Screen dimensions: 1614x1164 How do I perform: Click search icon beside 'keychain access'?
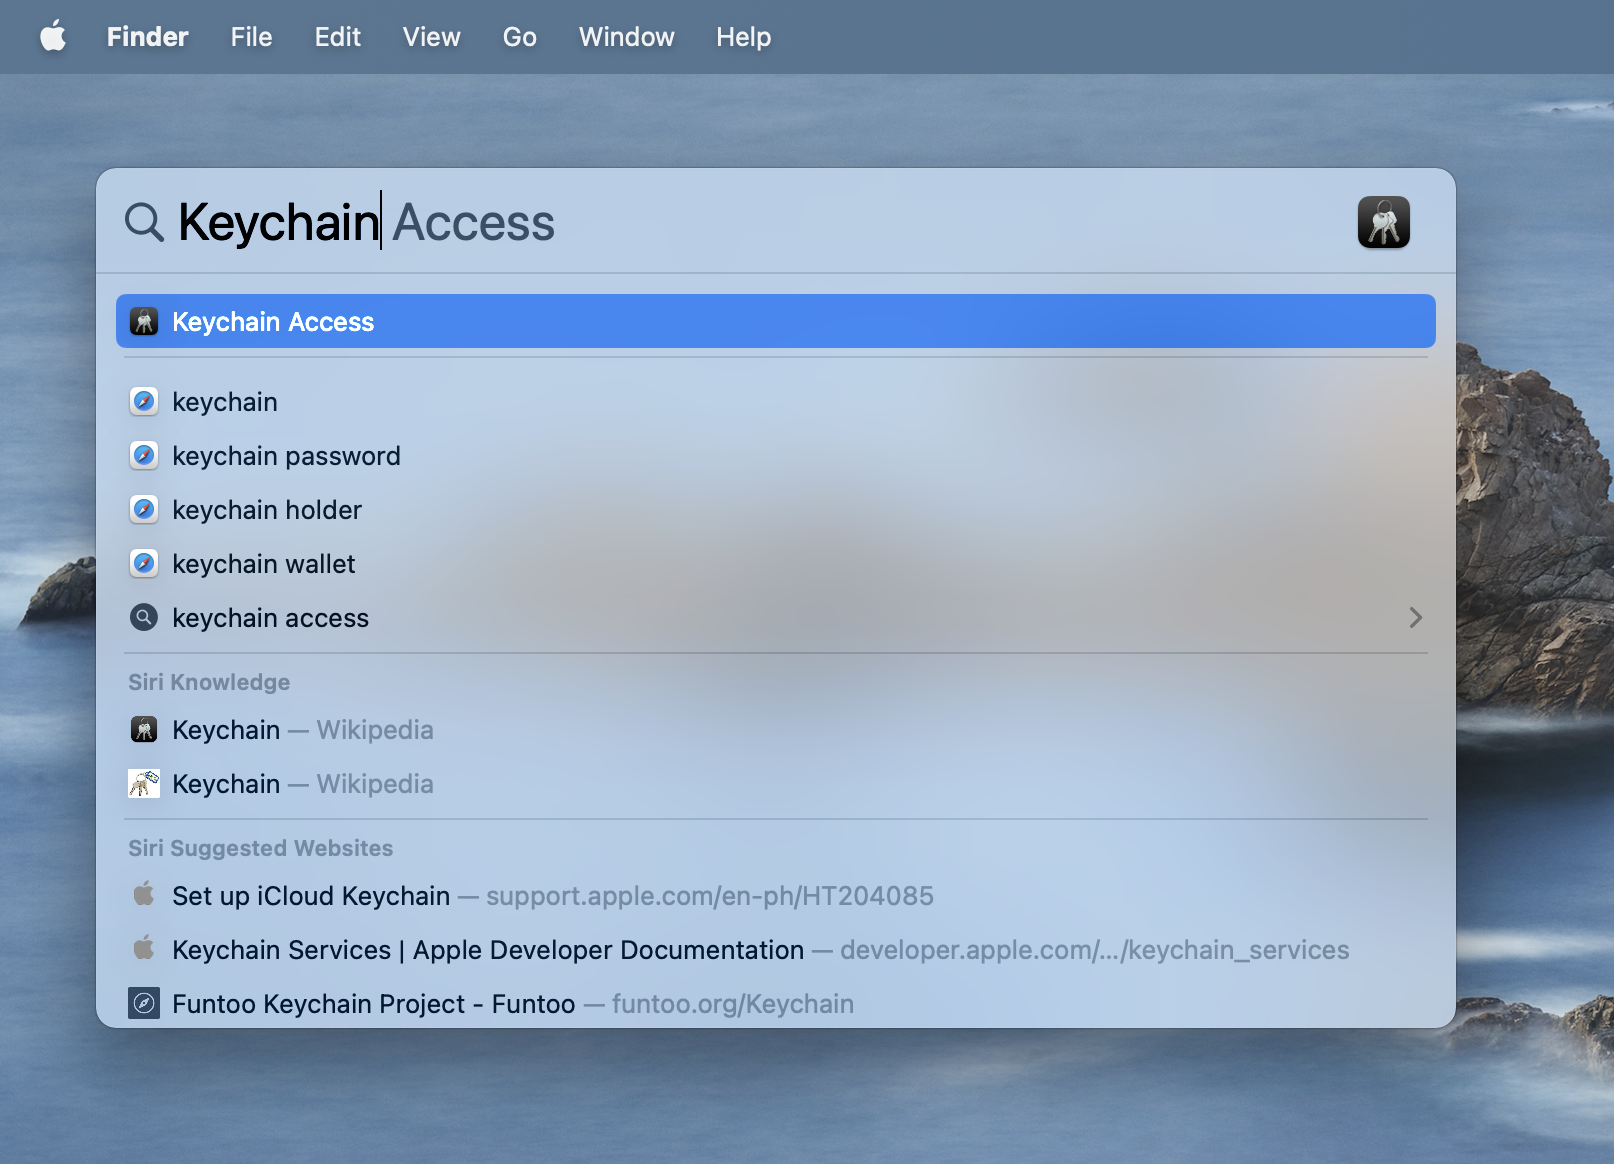(x=144, y=618)
